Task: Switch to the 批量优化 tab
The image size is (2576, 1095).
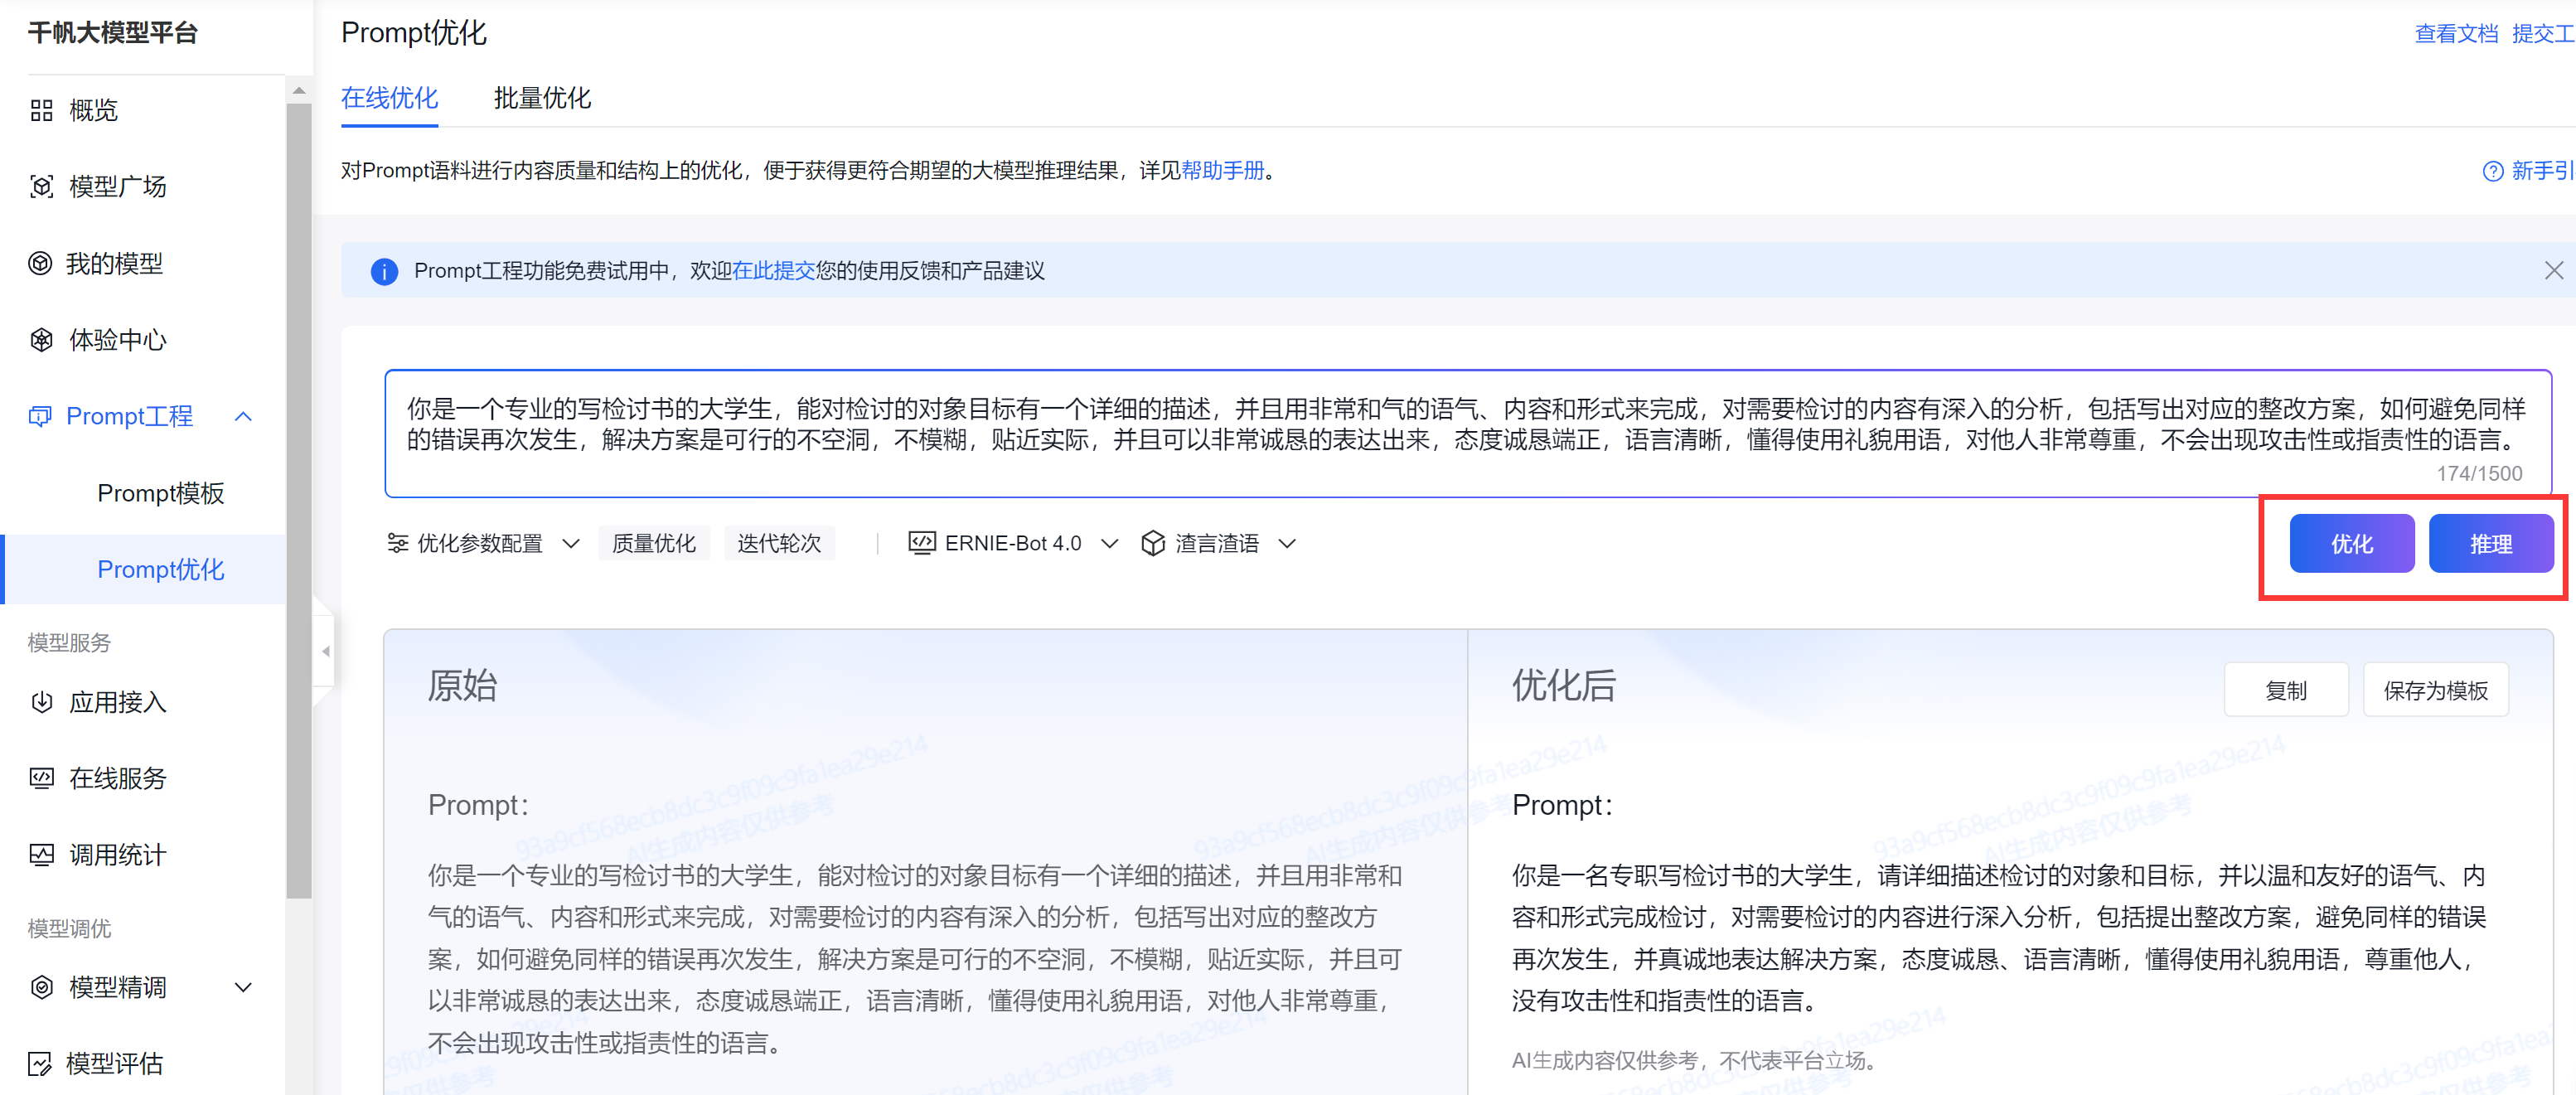Action: (x=542, y=98)
